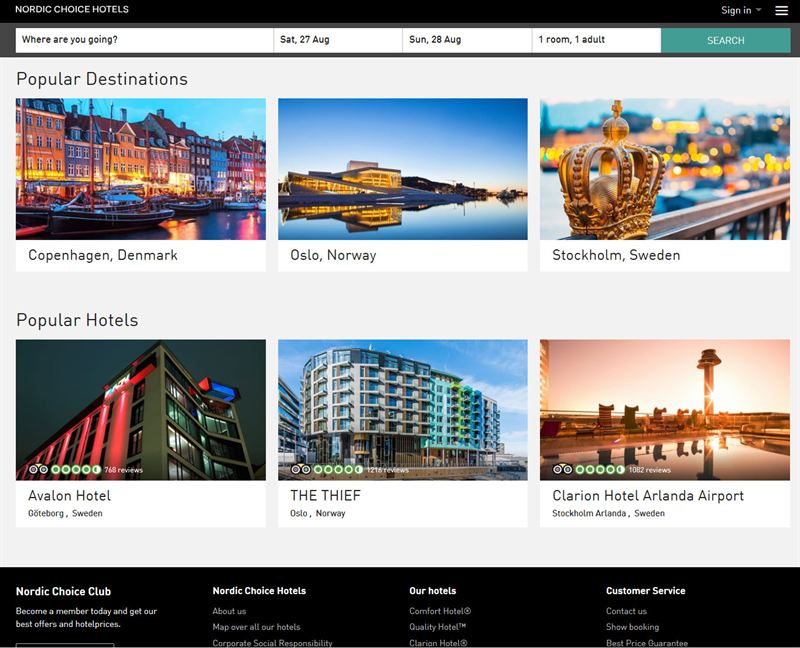800x648 pixels.
Task: Go to Comfort Hotel footer link
Action: point(440,611)
